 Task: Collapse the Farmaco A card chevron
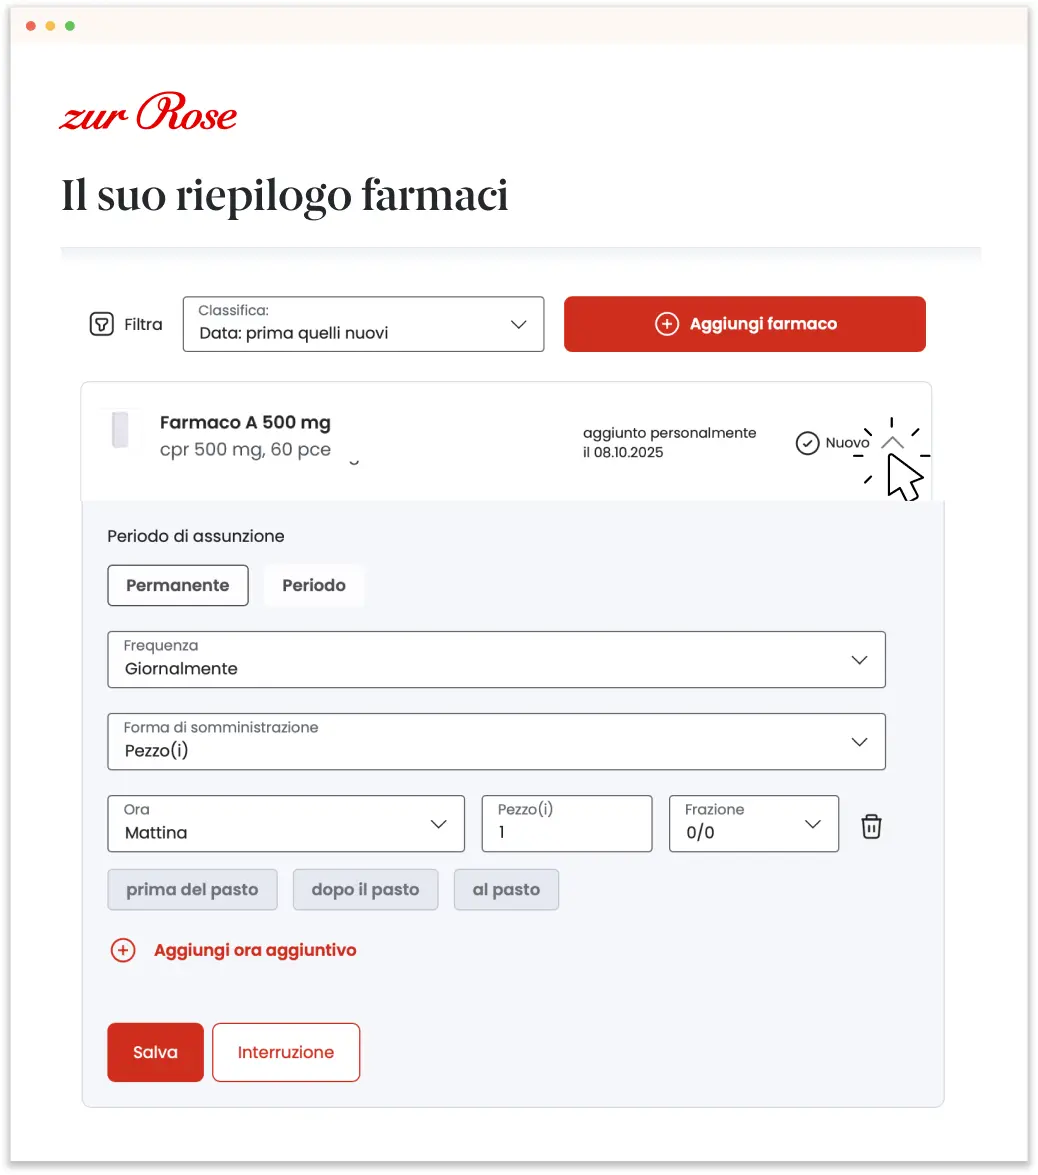click(892, 443)
